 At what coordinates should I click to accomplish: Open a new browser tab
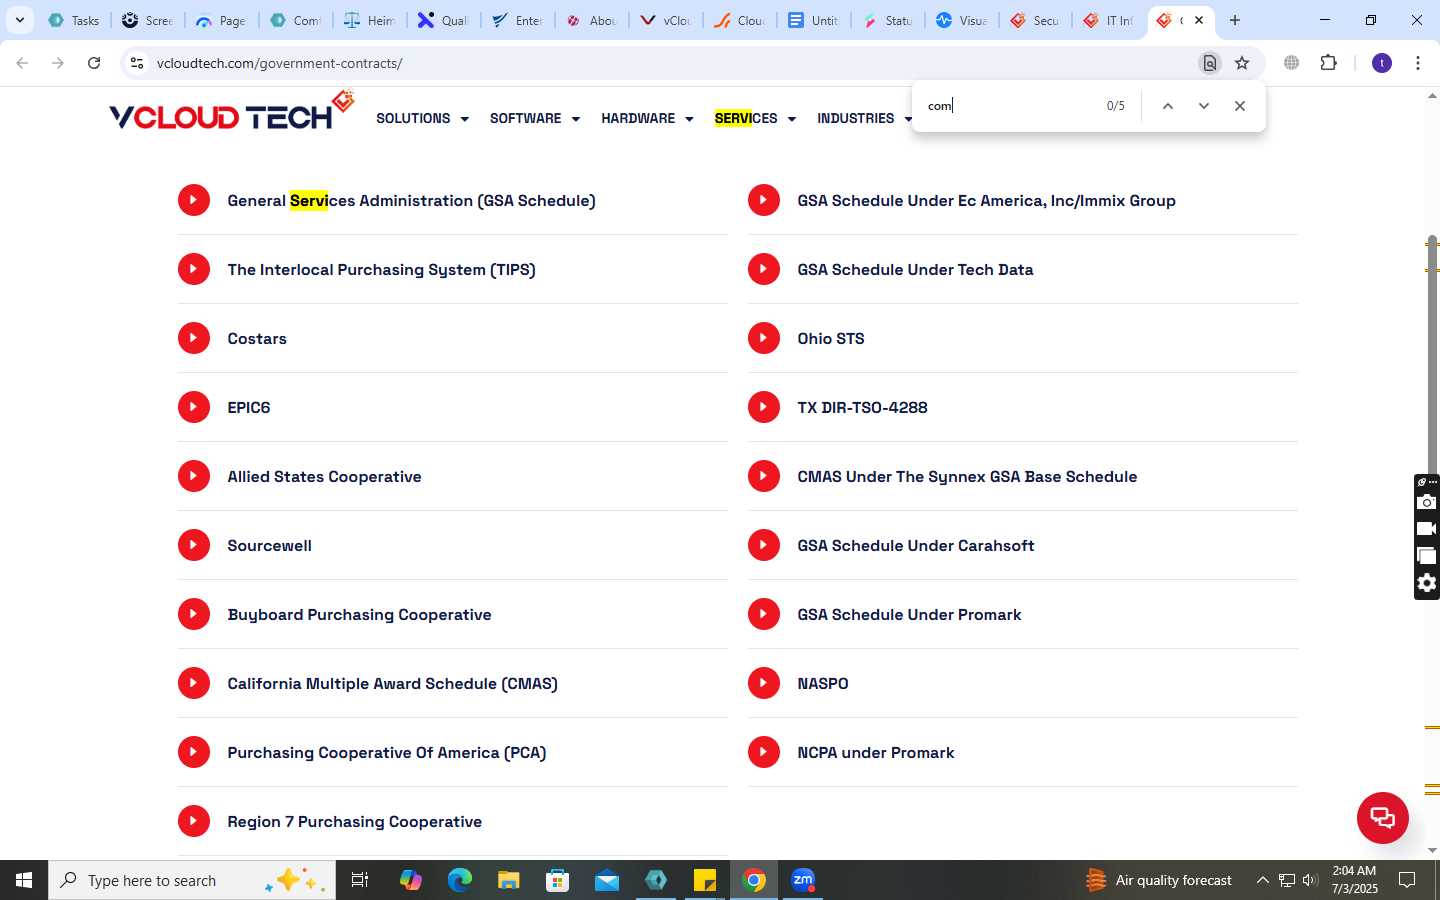click(x=1235, y=20)
